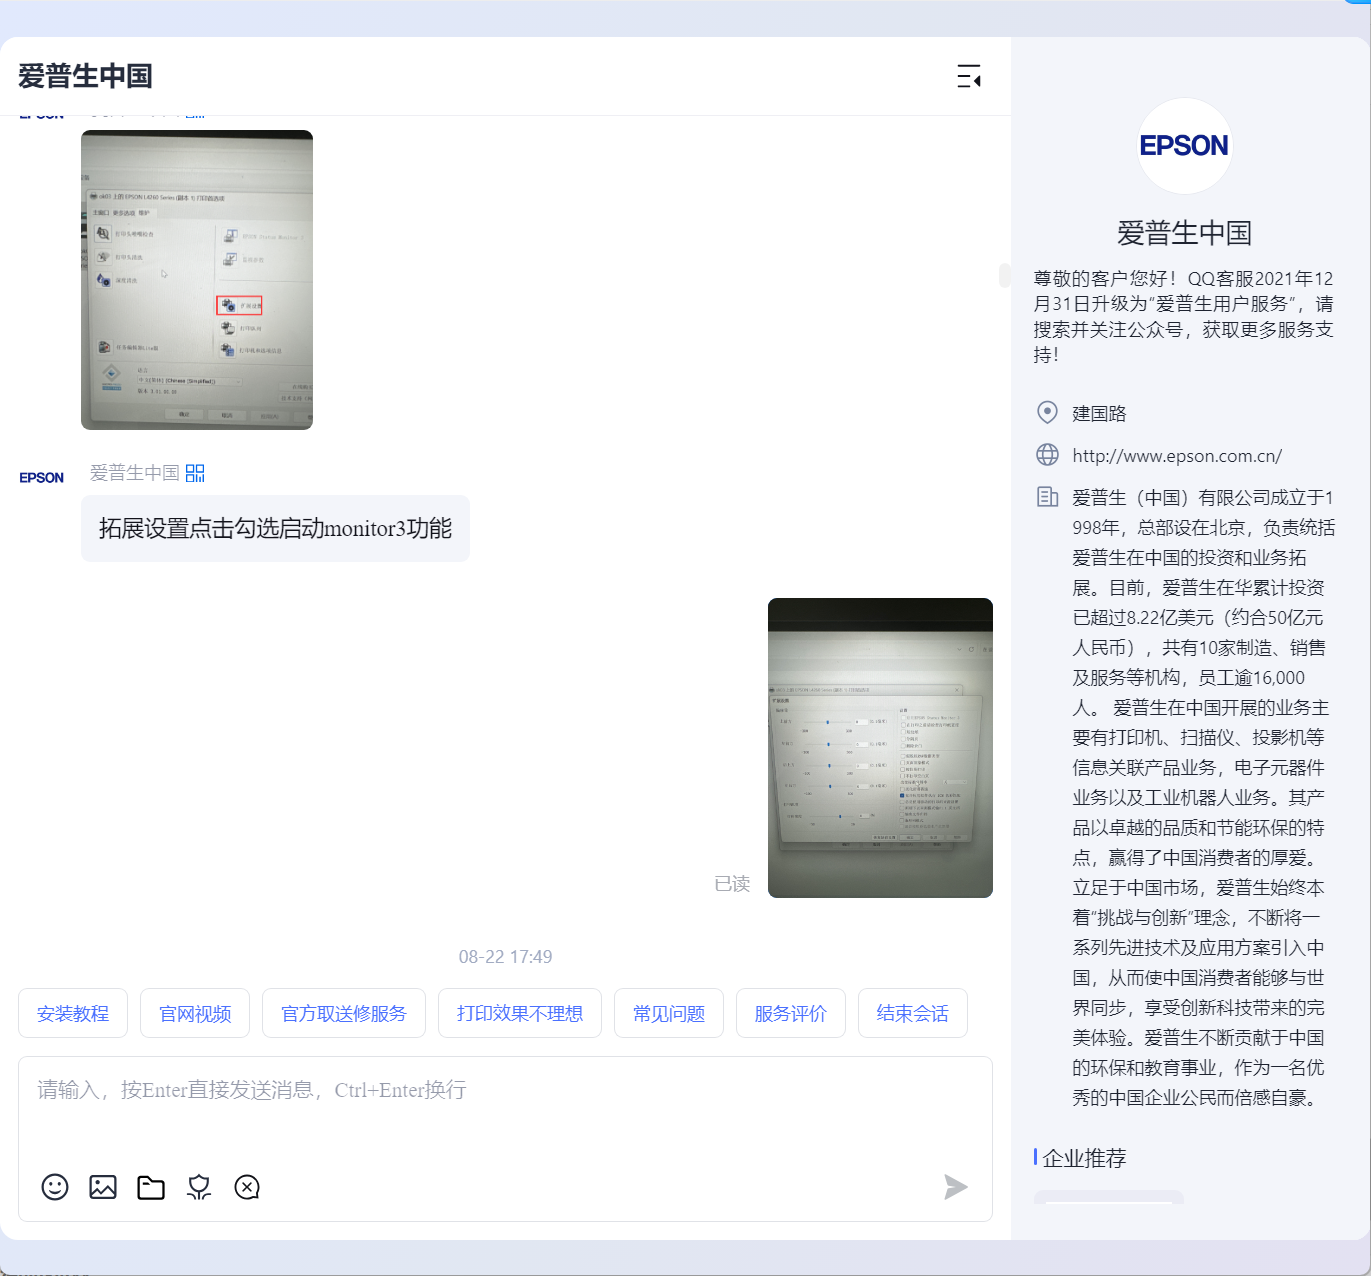The height and width of the screenshot is (1276, 1371).
Task: Open the 服务评价 quick reply
Action: (791, 1014)
